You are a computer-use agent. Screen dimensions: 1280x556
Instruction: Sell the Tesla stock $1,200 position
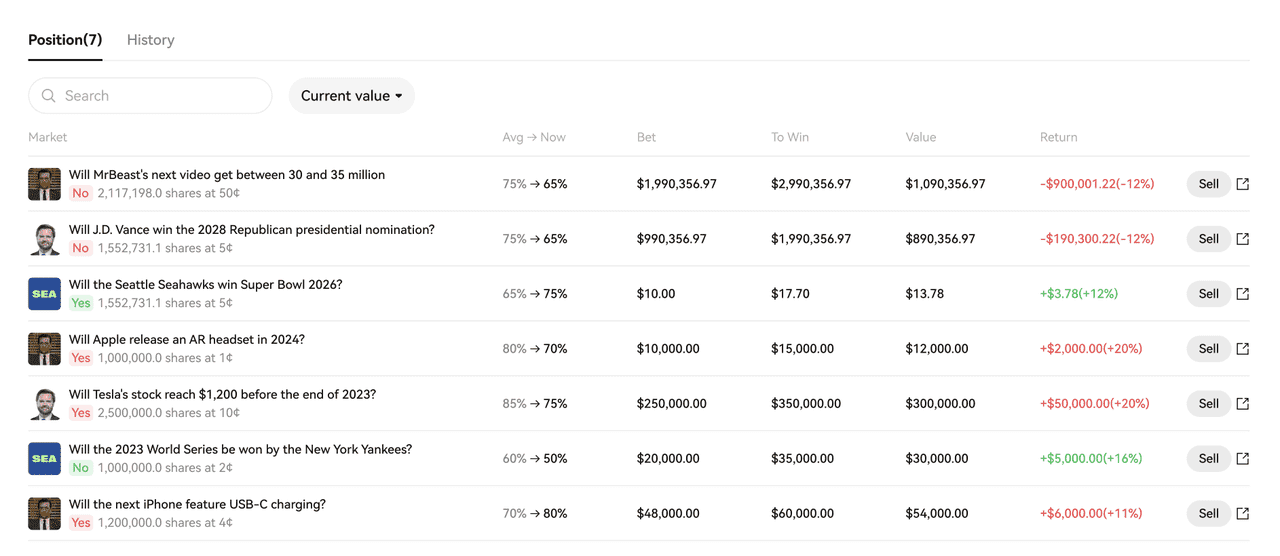click(x=1208, y=404)
